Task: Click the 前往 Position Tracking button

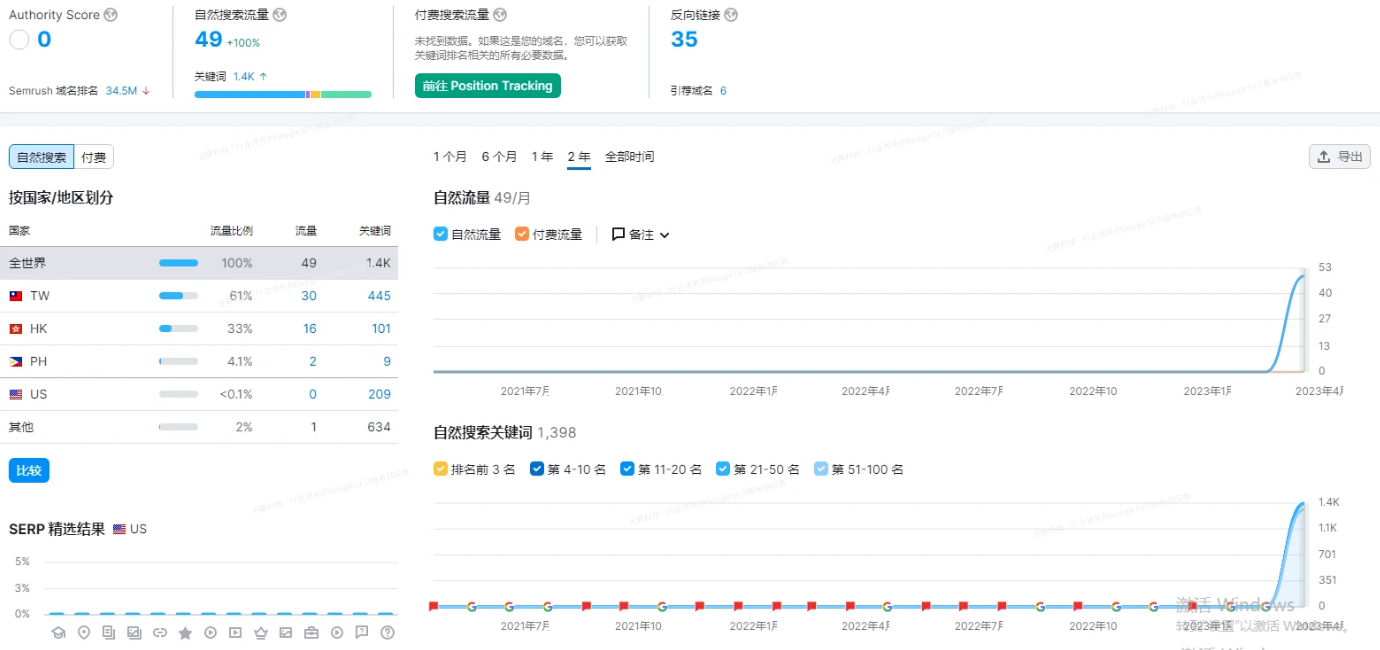Action: pyautogui.click(x=487, y=86)
